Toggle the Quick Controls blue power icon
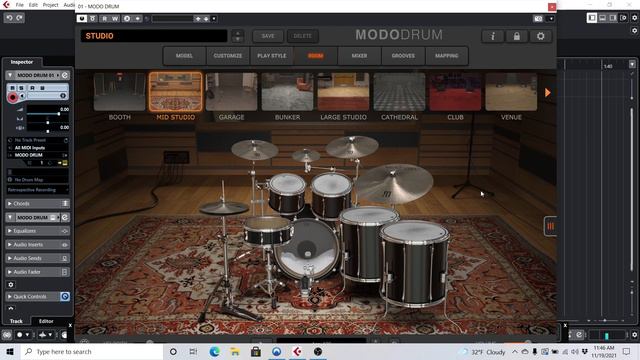Image resolution: width=640 pixels, height=360 pixels. (64, 296)
